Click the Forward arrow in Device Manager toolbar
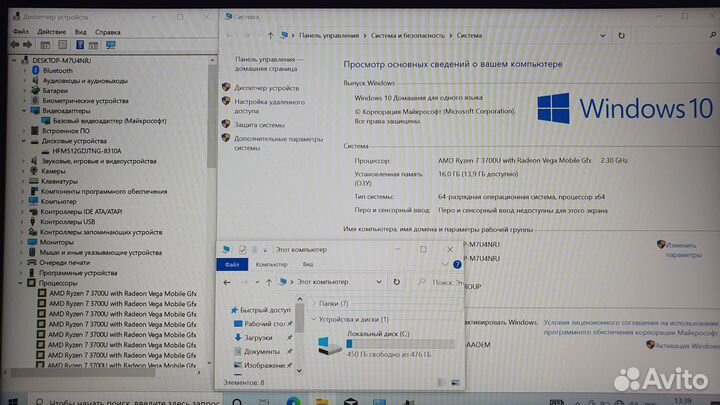 pyautogui.click(x=28, y=45)
